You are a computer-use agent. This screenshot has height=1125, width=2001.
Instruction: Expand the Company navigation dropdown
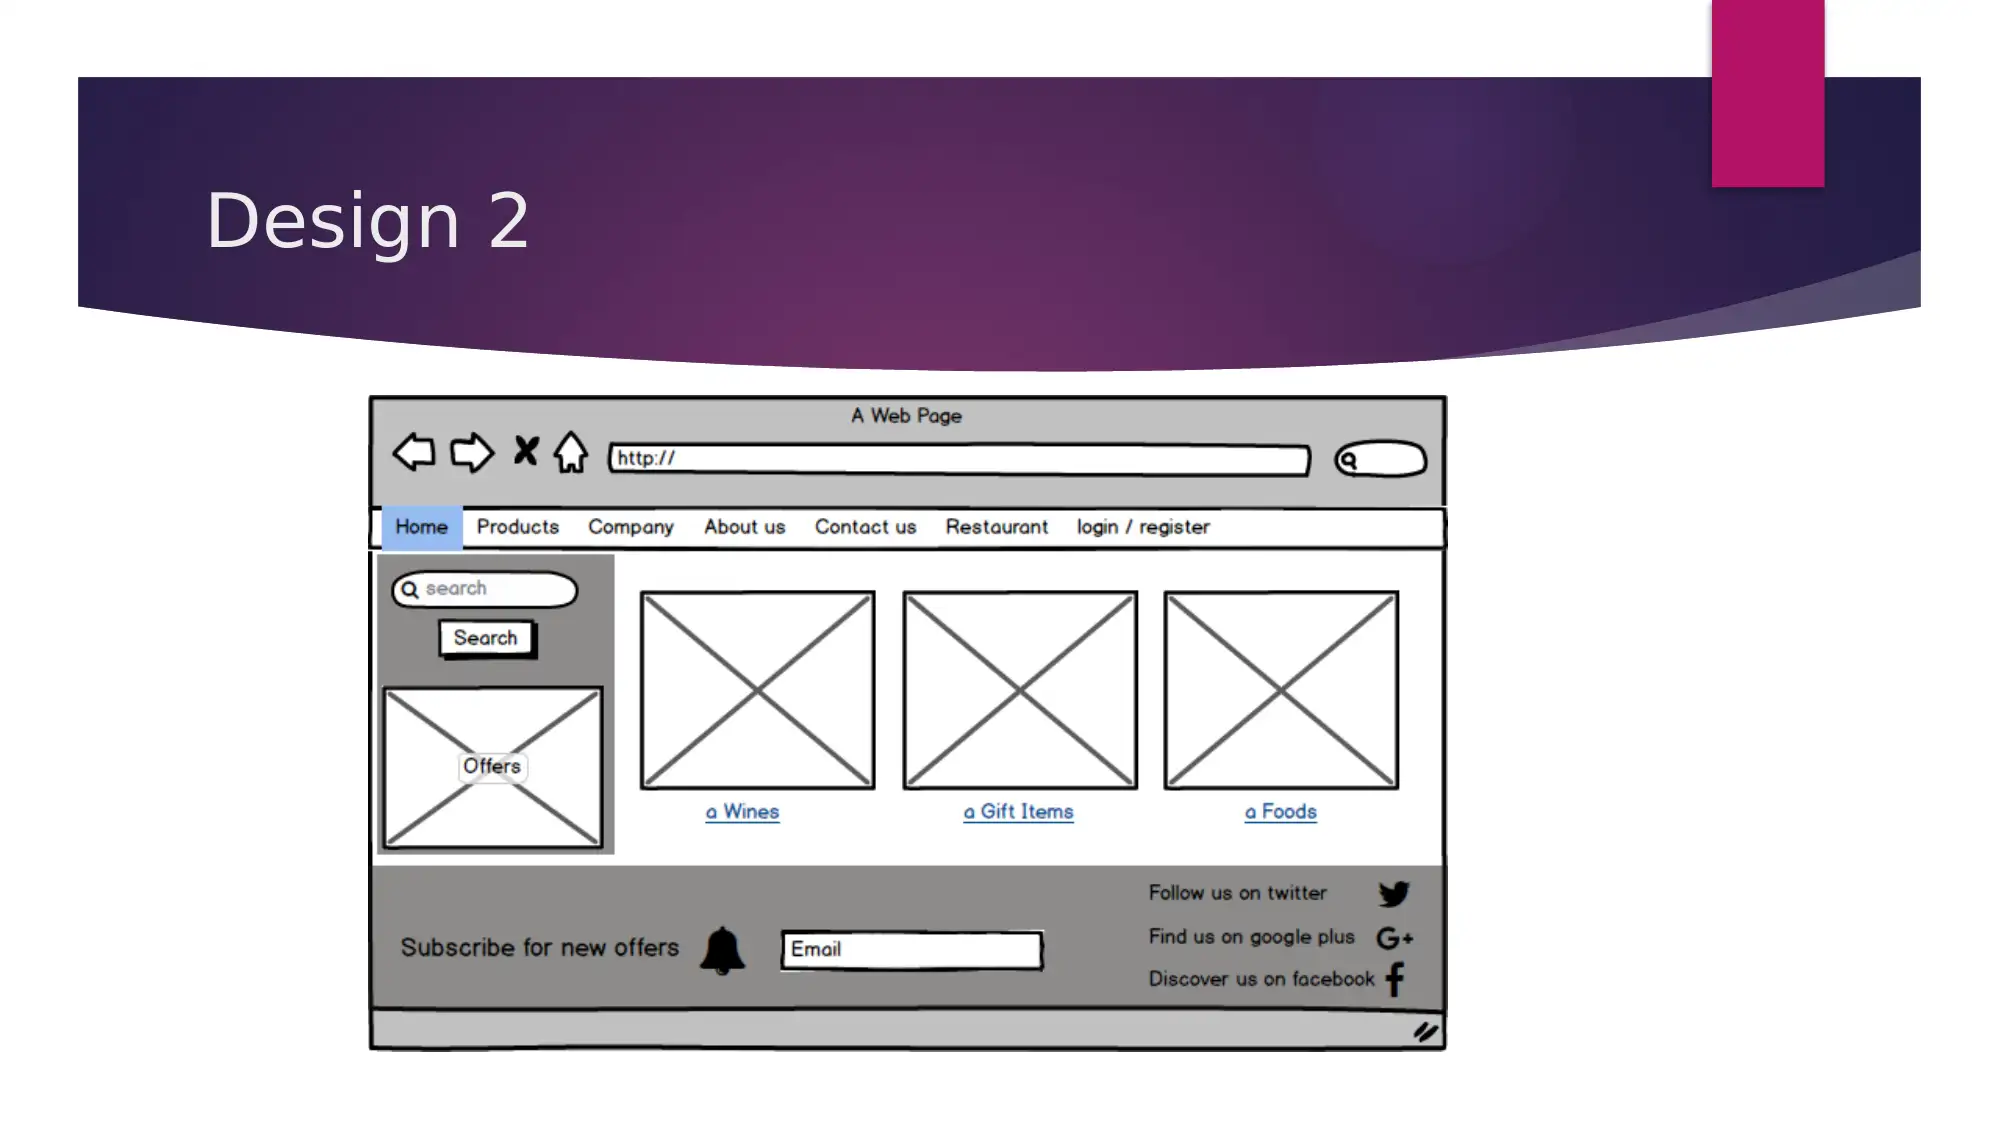(631, 526)
